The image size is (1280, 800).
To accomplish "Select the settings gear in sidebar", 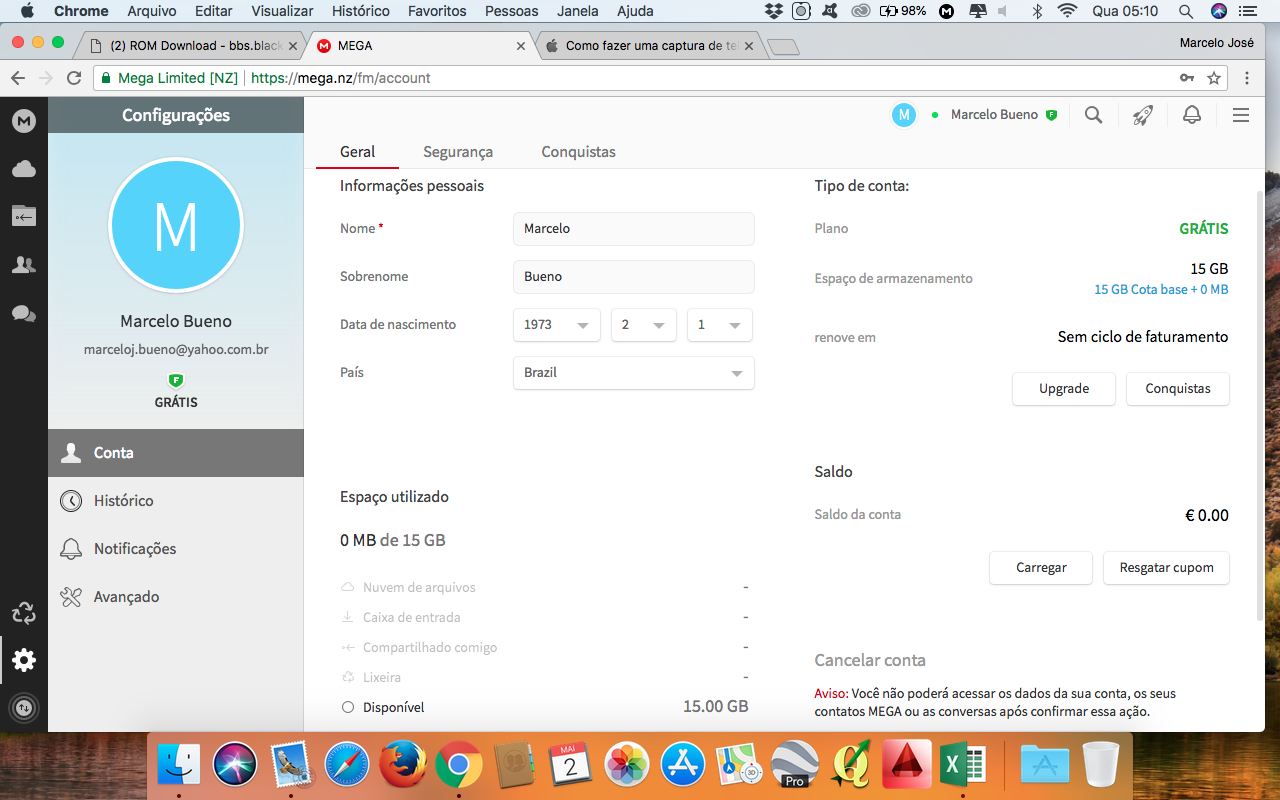I will pos(24,660).
